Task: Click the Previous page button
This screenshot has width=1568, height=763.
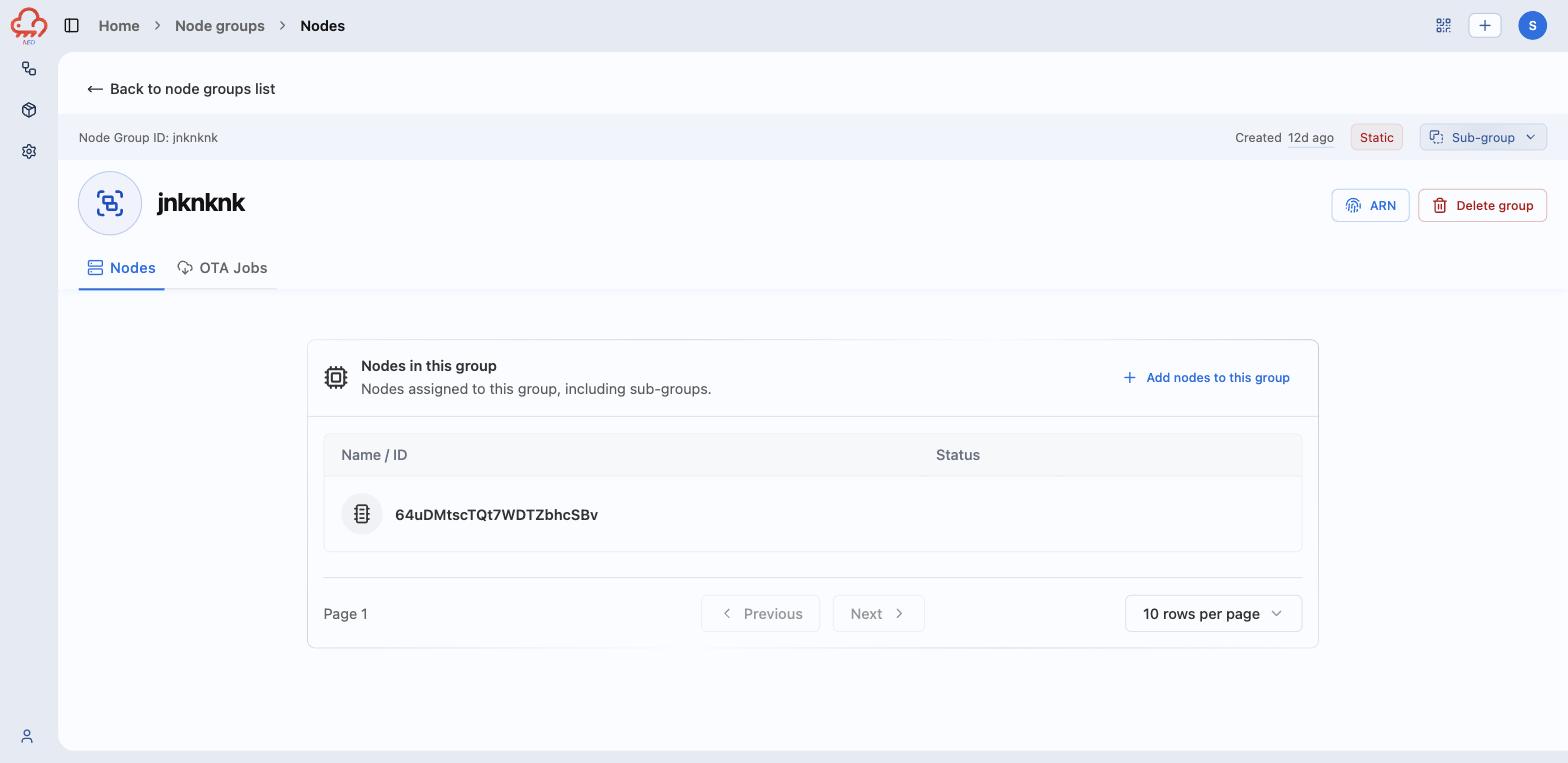Action: click(760, 613)
